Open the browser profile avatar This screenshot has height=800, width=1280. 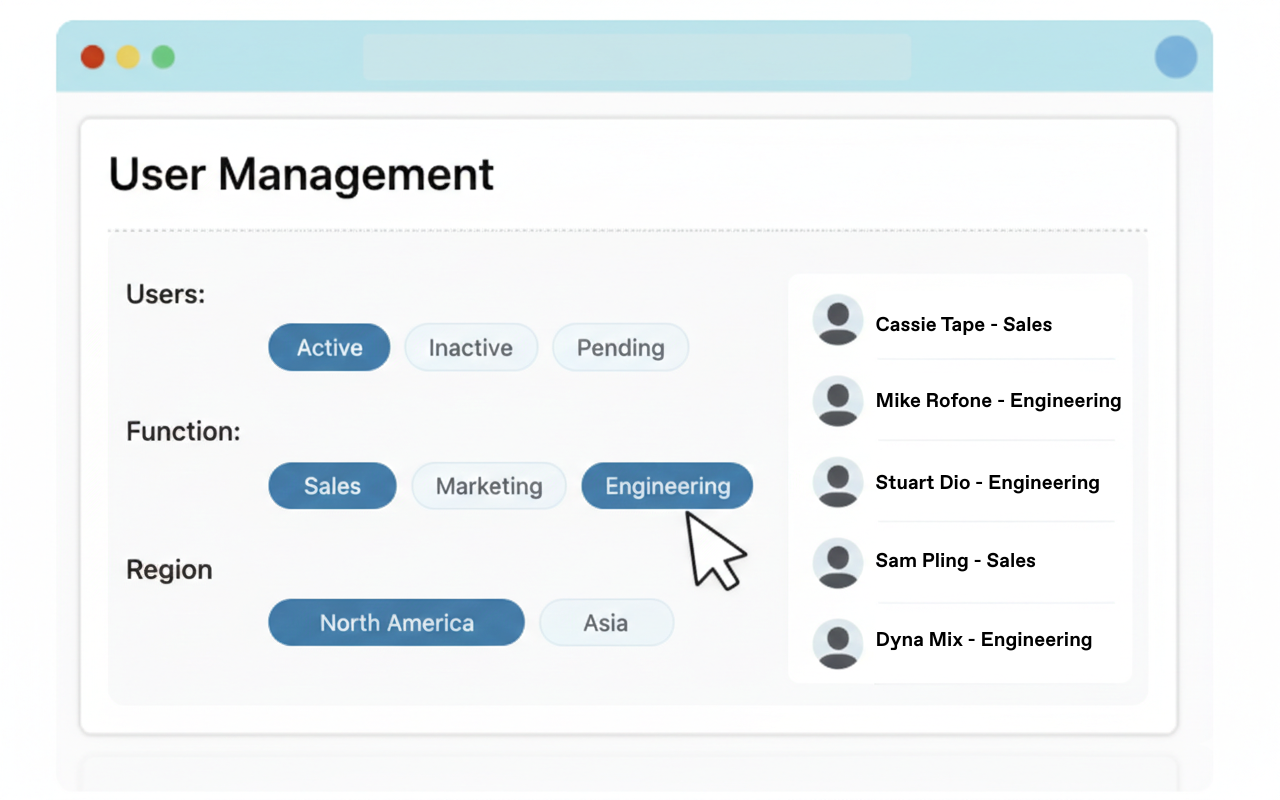[1176, 57]
